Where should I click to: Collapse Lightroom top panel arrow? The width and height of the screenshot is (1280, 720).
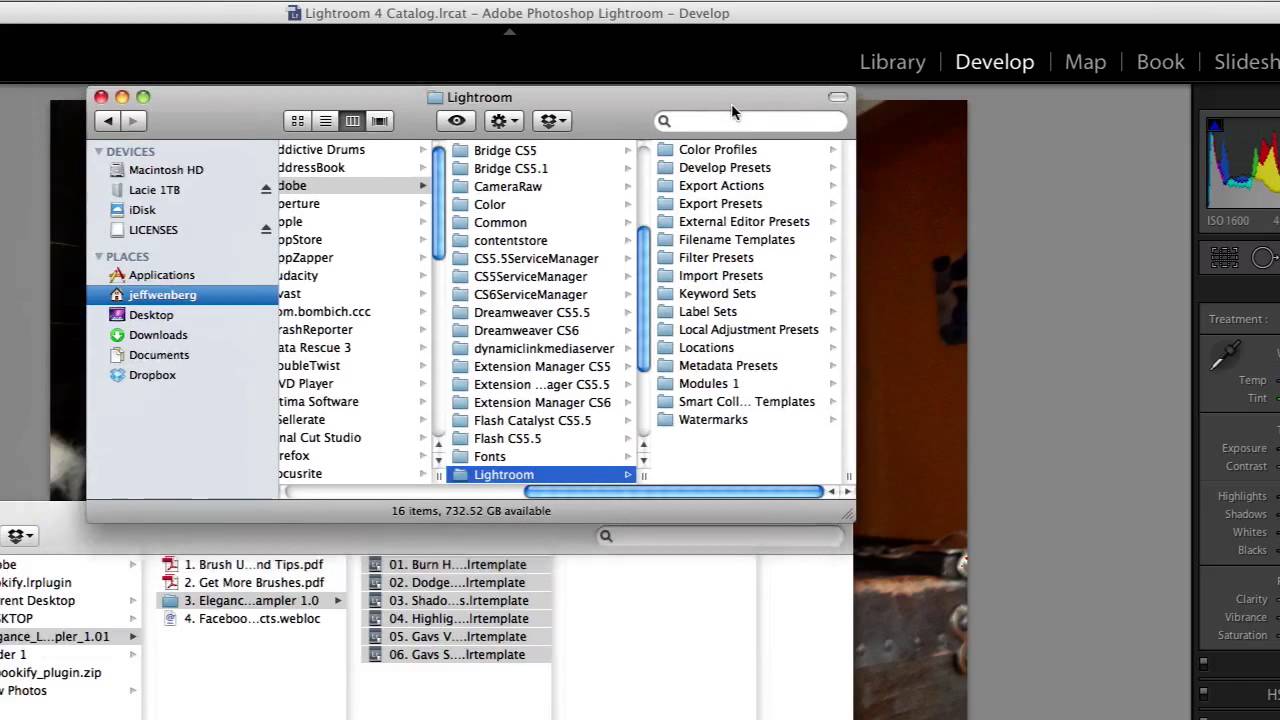(x=509, y=32)
